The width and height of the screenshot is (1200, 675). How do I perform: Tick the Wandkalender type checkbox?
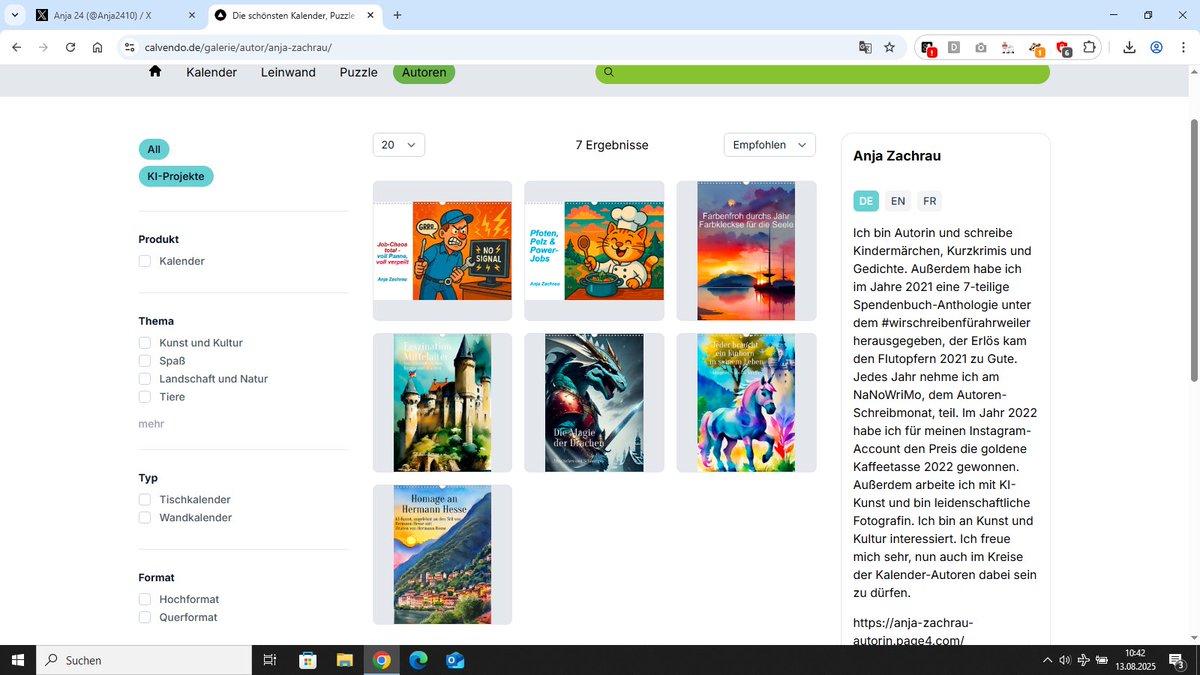145,517
